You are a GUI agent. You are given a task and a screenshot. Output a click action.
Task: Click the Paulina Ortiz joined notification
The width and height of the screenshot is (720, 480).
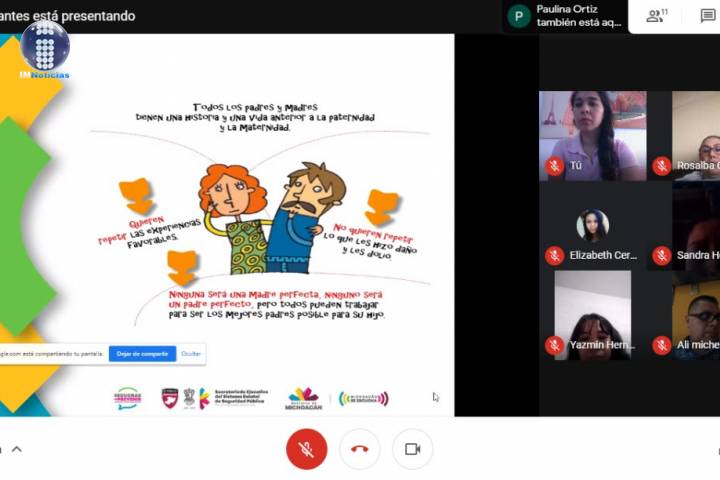(x=578, y=16)
